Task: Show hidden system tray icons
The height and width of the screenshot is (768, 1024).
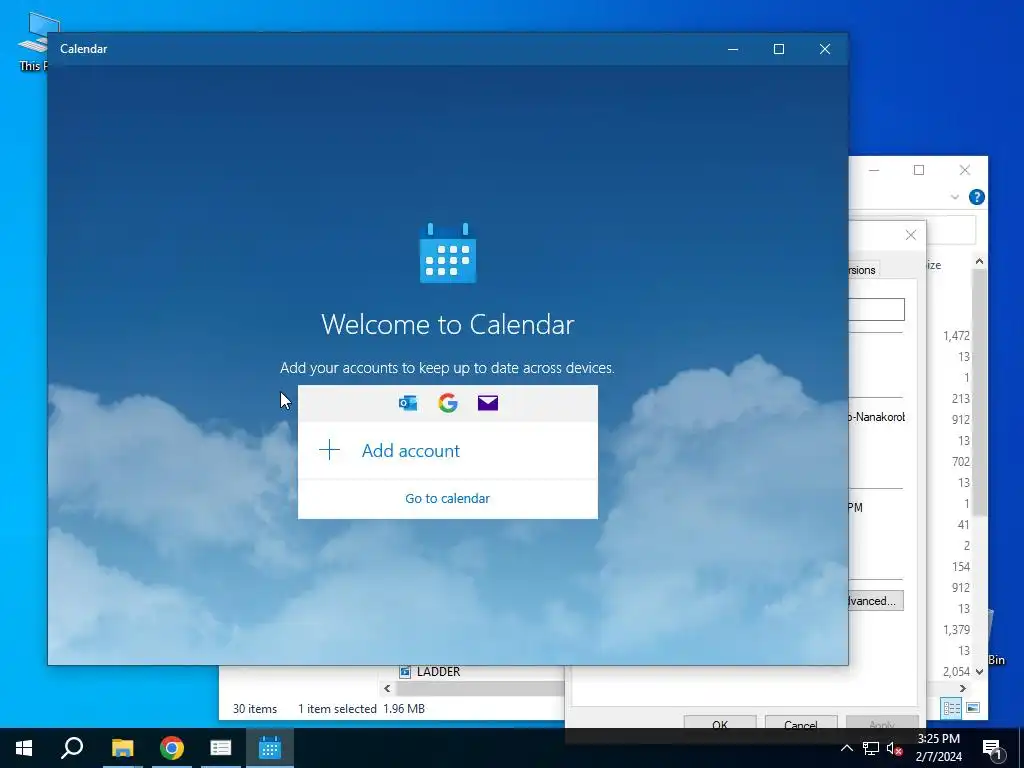Action: pyautogui.click(x=846, y=748)
